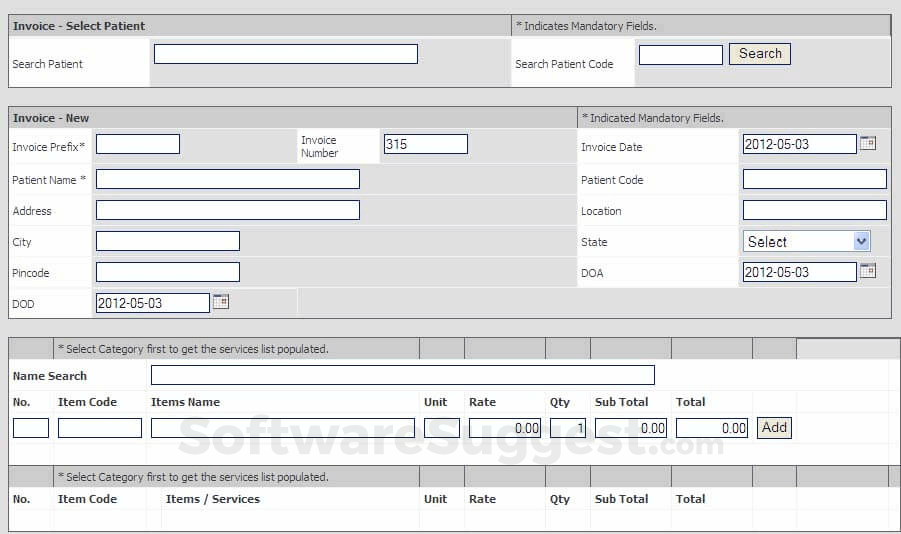Click the Location input field
This screenshot has width=901, height=534.
(x=814, y=210)
